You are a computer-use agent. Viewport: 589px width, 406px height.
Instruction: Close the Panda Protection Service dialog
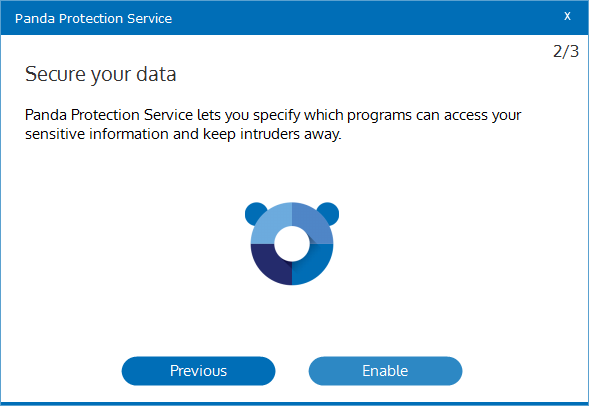click(x=567, y=16)
